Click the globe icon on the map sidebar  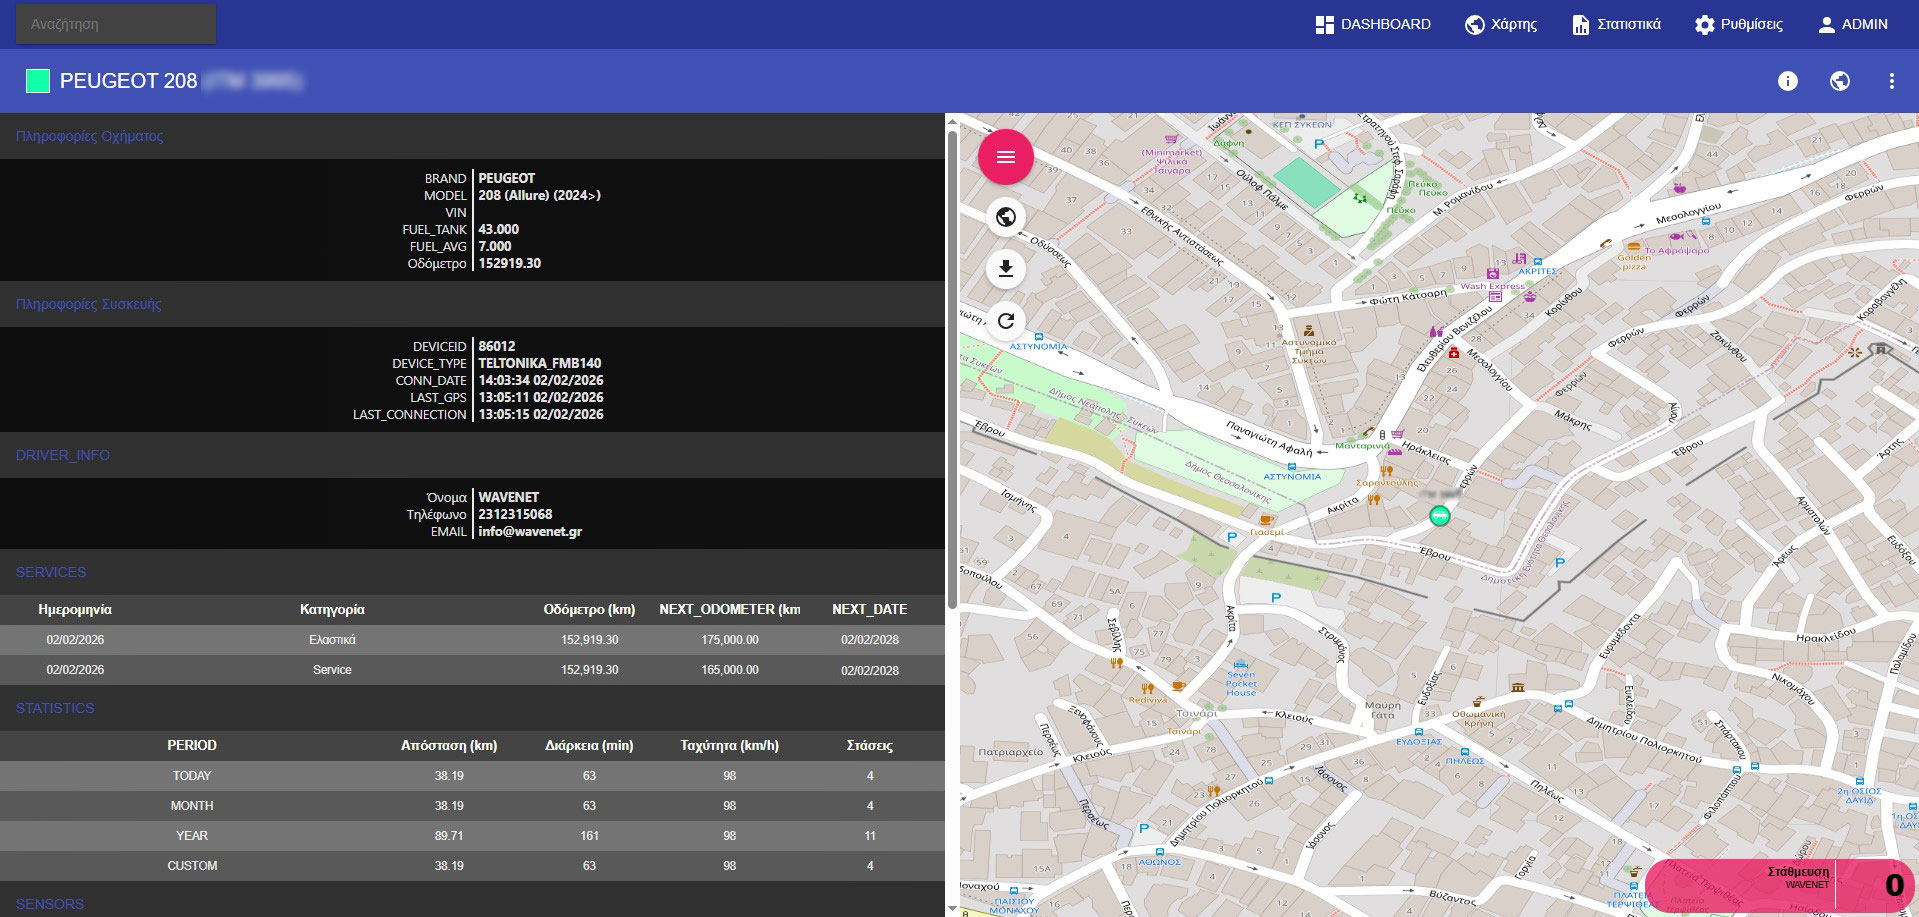[1006, 216]
